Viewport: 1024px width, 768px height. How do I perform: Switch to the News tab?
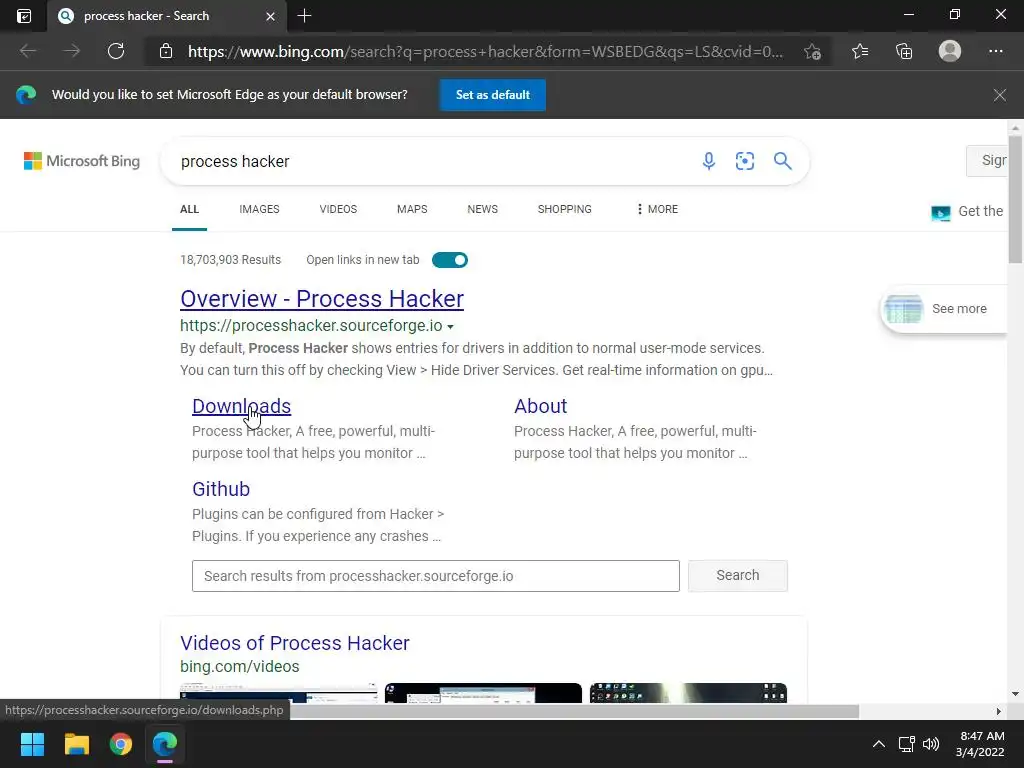pyautogui.click(x=483, y=209)
